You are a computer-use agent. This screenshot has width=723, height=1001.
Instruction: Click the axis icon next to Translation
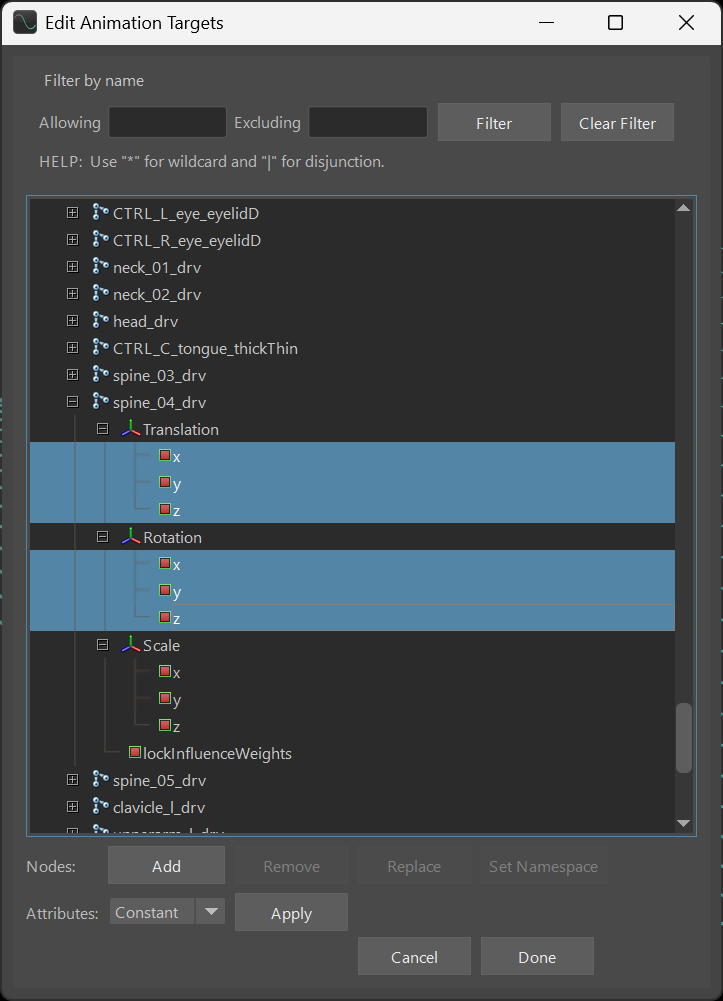click(131, 429)
